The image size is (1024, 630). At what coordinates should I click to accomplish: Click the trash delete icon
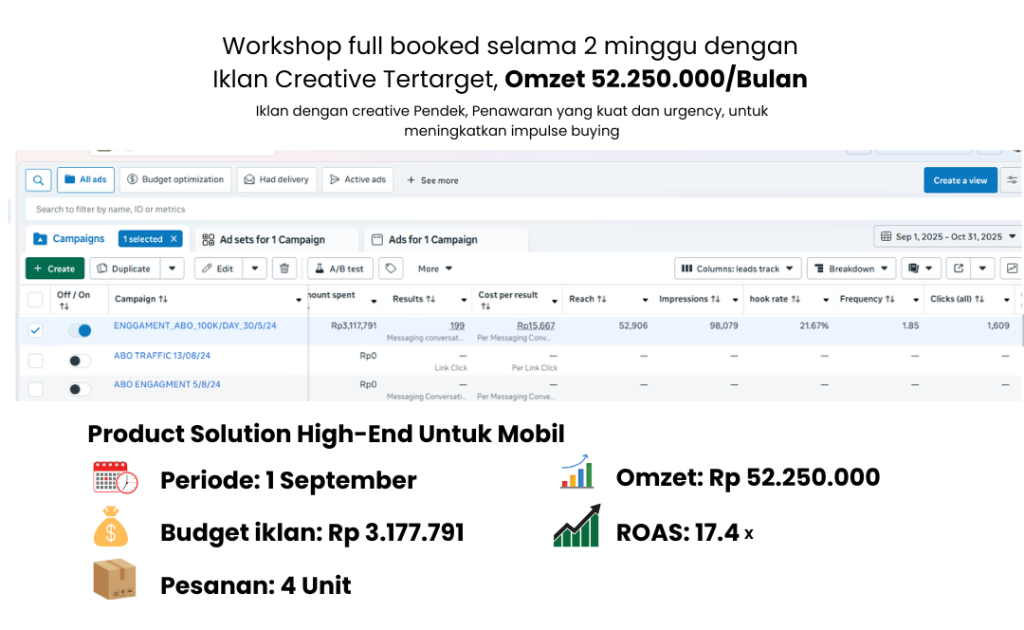coord(284,269)
